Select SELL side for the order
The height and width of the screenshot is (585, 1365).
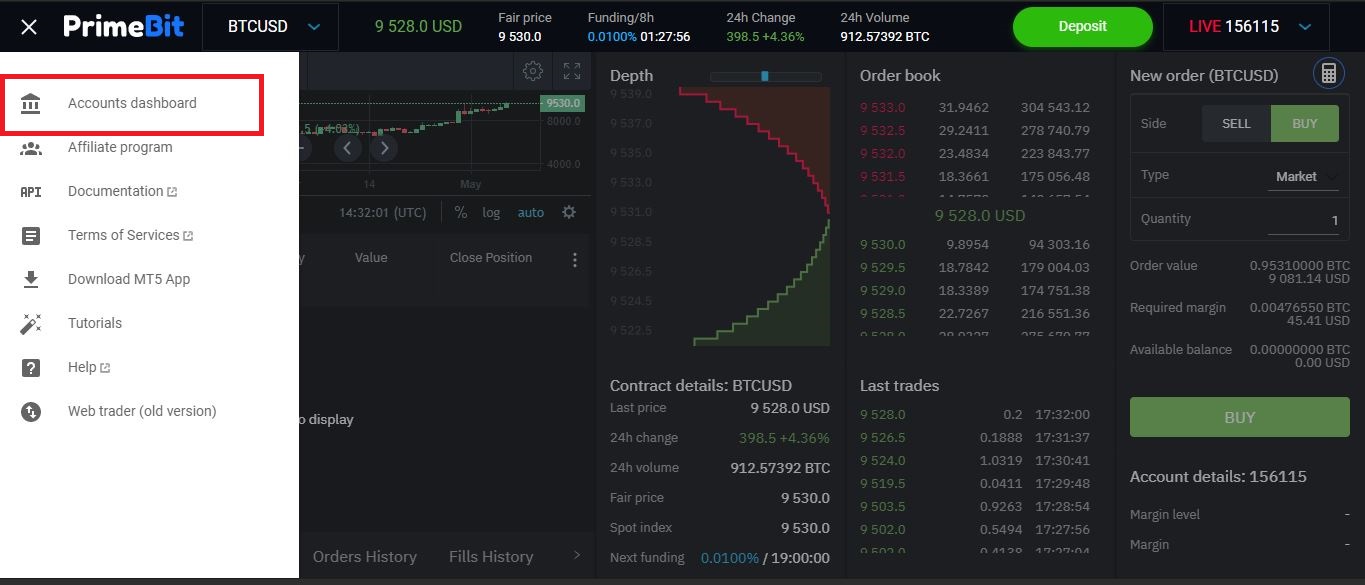1236,123
